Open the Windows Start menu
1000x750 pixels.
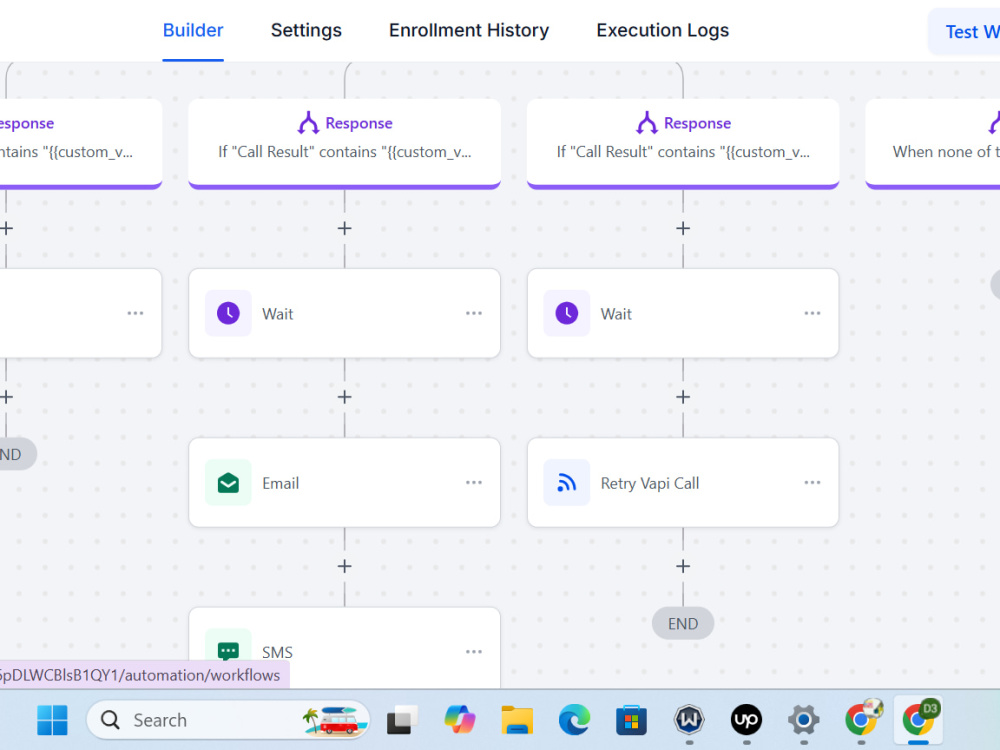[x=52, y=720]
